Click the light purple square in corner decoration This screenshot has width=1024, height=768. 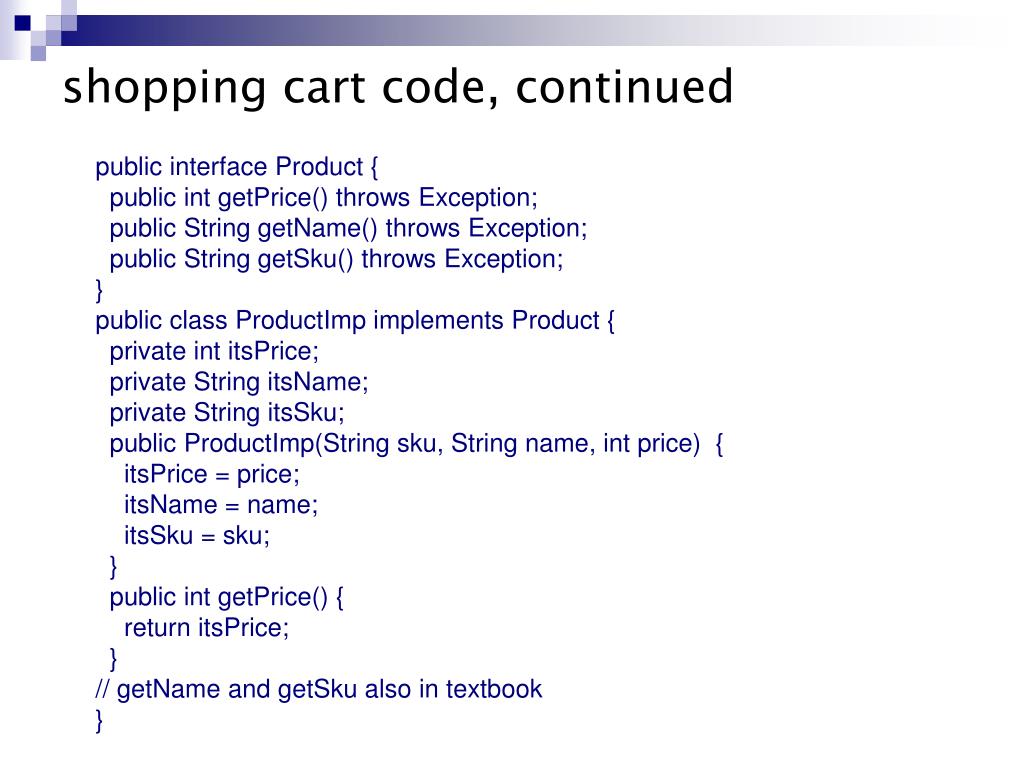tap(38, 53)
